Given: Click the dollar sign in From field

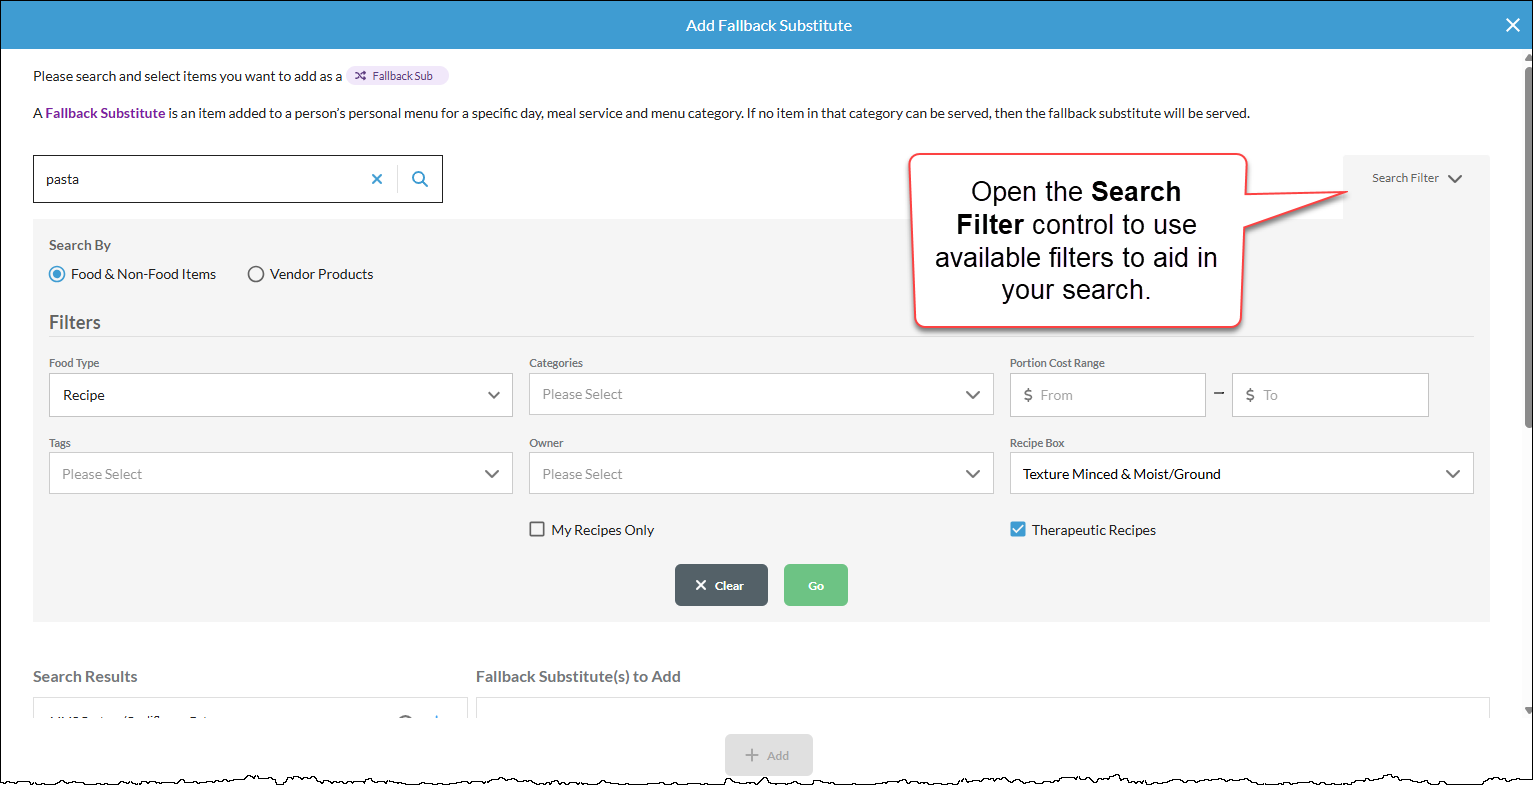Looking at the screenshot, I should [1028, 395].
